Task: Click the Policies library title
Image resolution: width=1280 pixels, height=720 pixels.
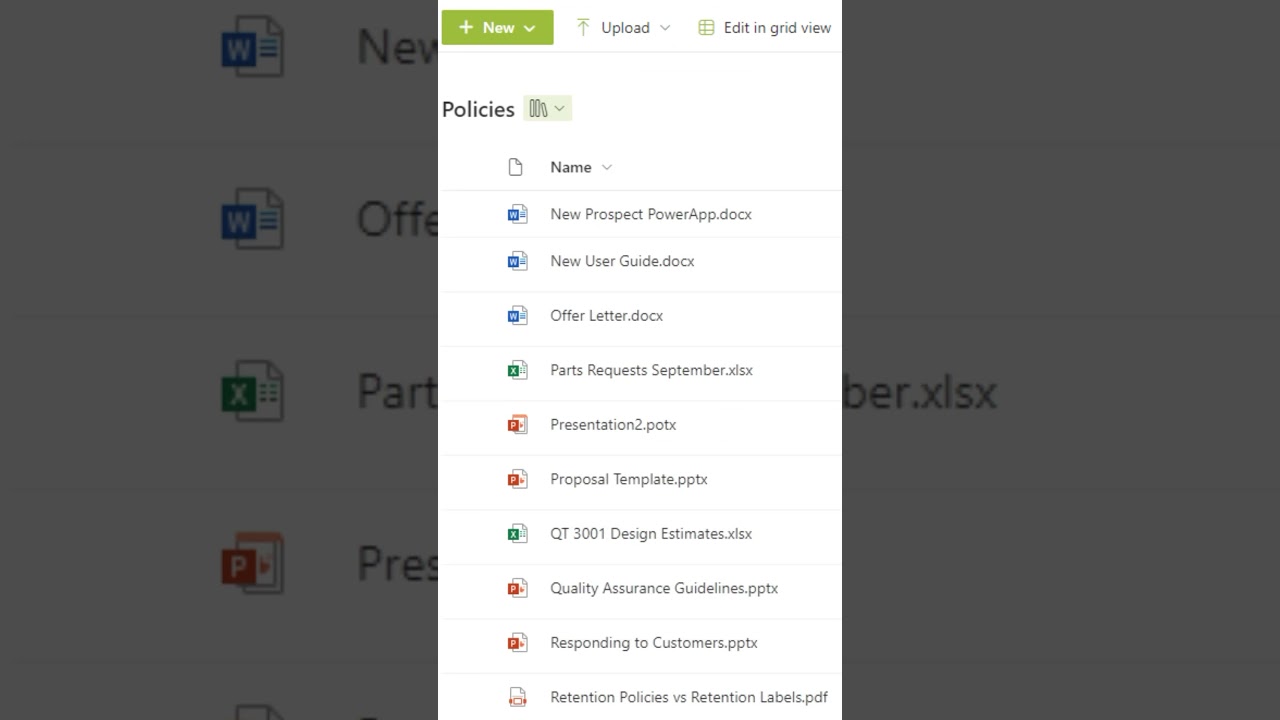Action: tap(478, 109)
